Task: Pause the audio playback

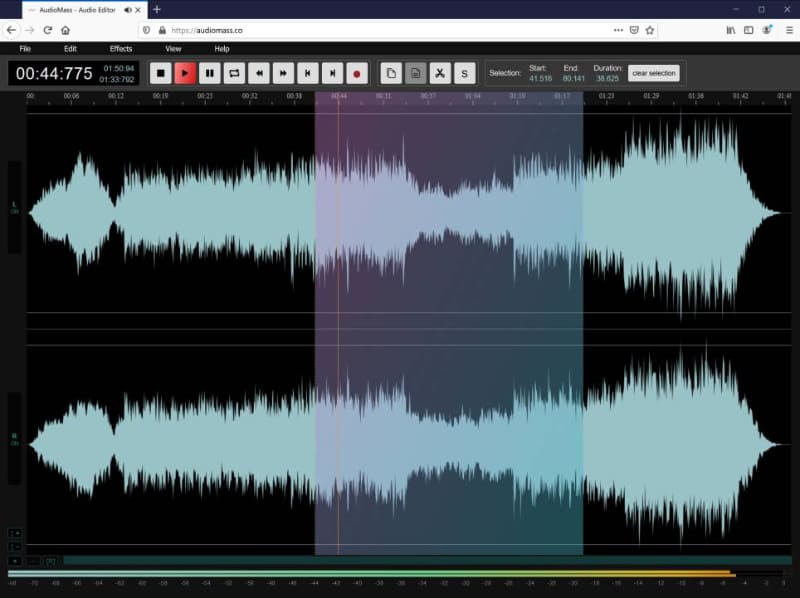Action: 209,73
